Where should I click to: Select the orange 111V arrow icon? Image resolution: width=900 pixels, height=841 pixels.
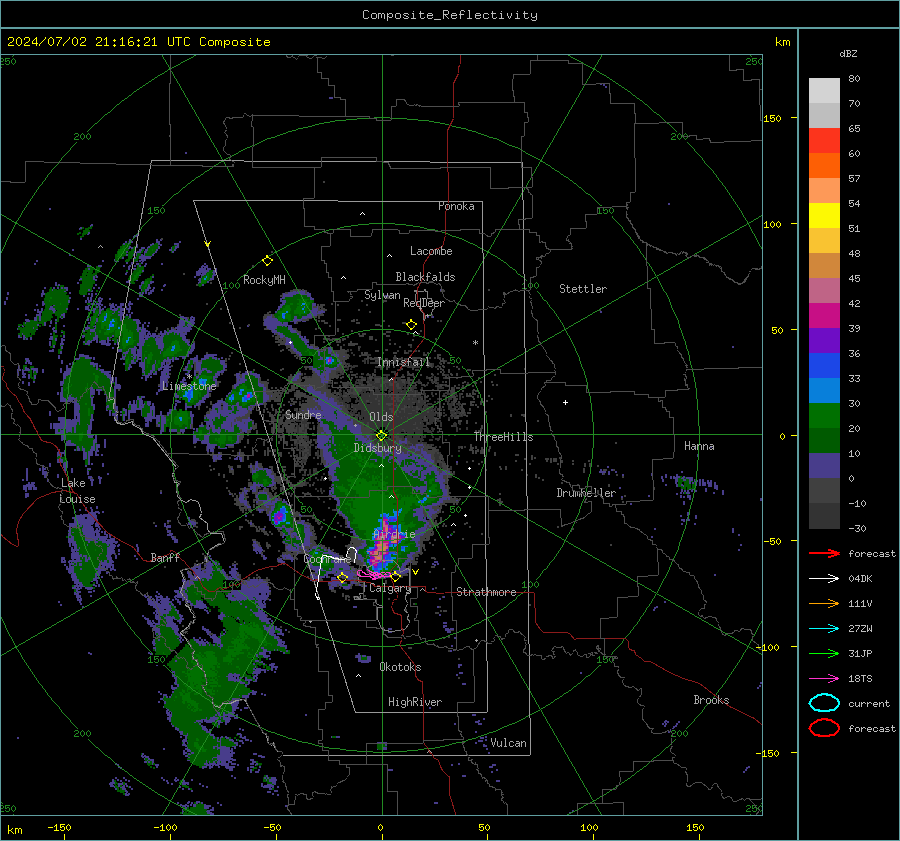824,603
